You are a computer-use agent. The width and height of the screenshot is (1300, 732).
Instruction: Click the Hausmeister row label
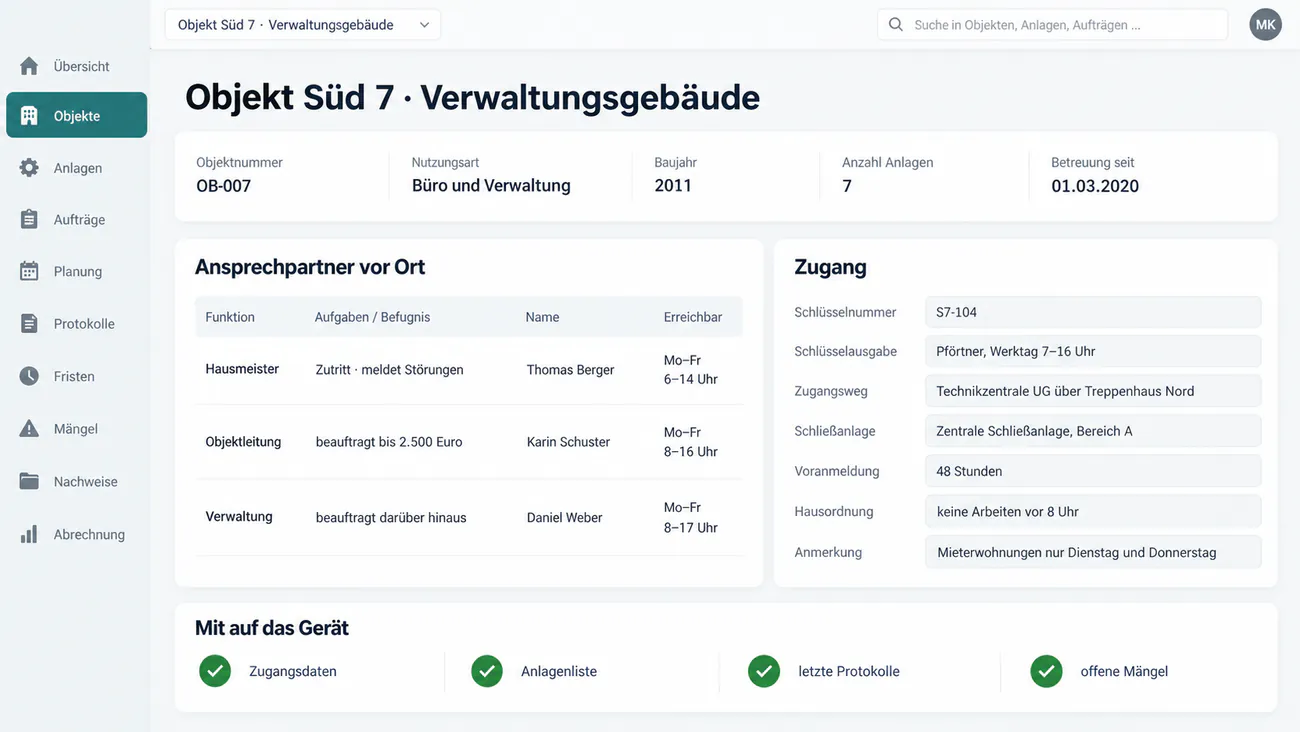pyautogui.click(x=242, y=369)
